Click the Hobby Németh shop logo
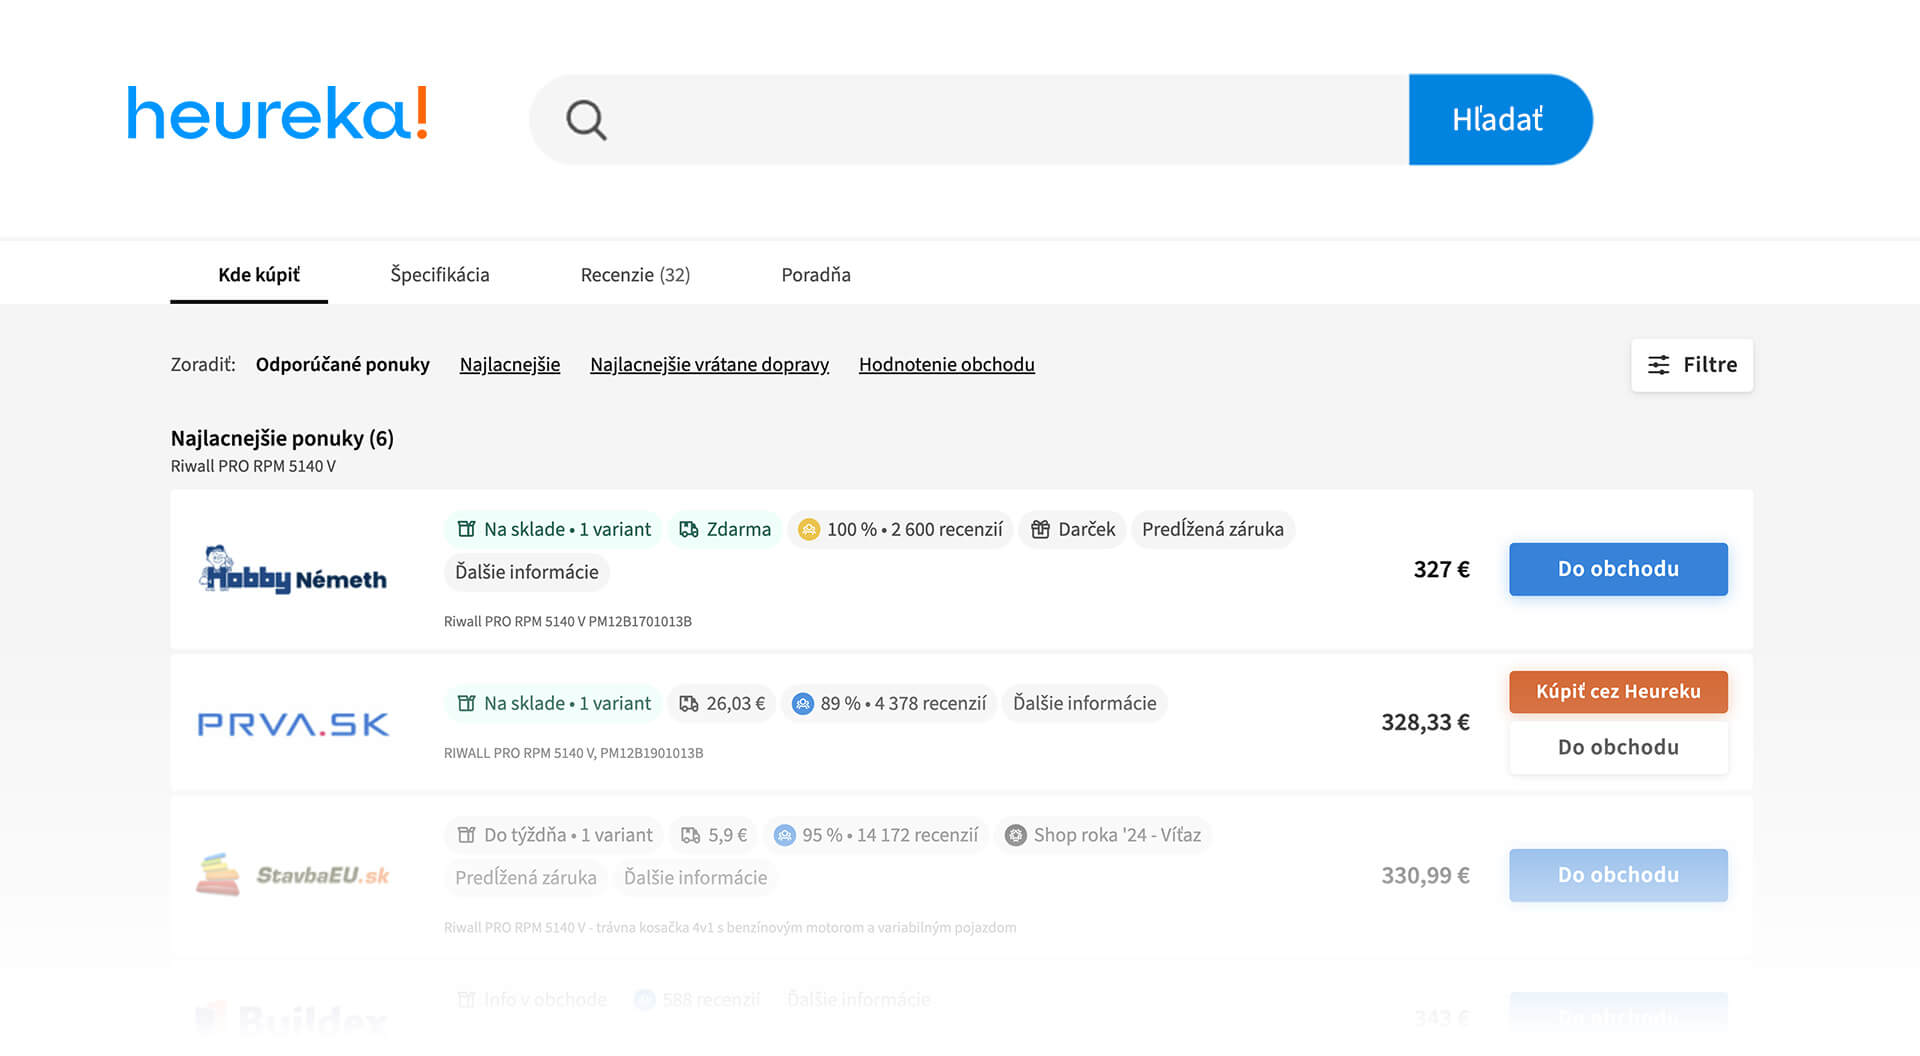This screenshot has height=1056, width=1920. [293, 570]
